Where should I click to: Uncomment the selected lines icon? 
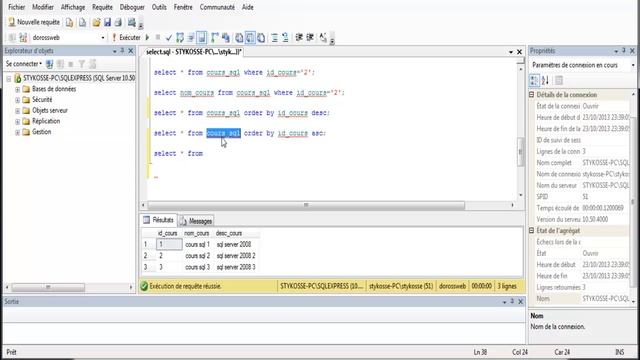click(285, 38)
